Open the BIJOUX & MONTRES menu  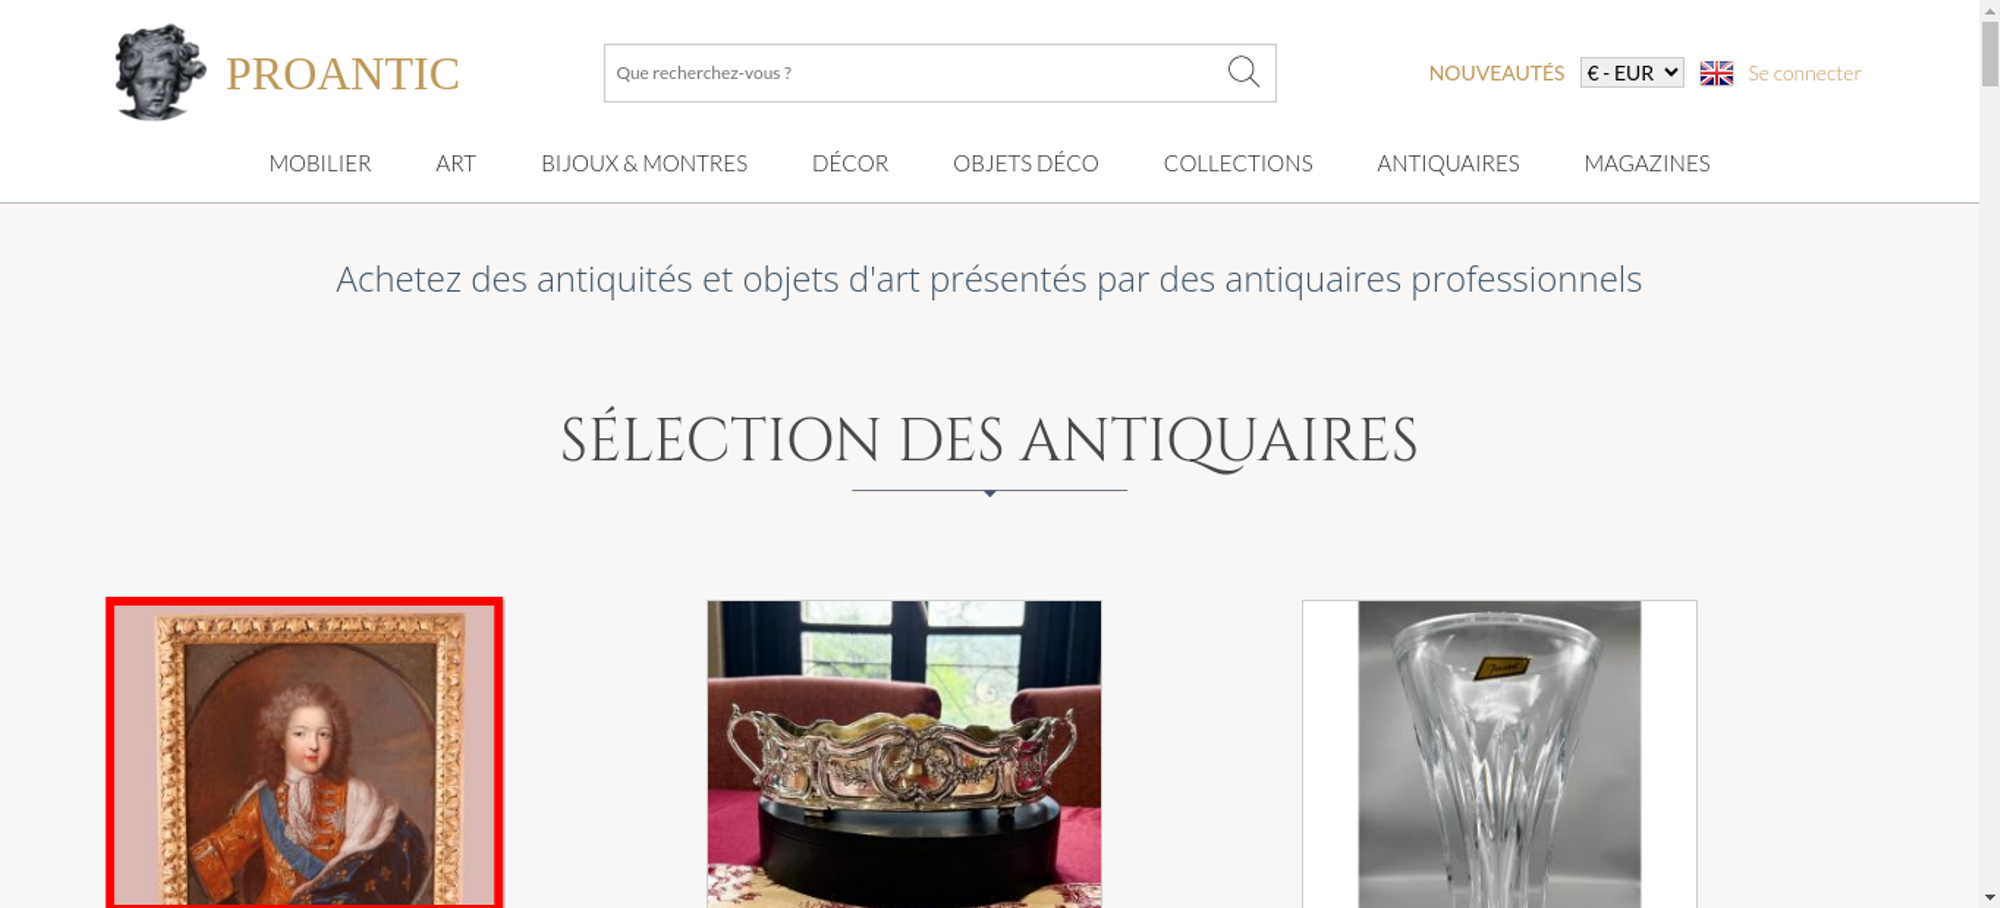(x=644, y=163)
